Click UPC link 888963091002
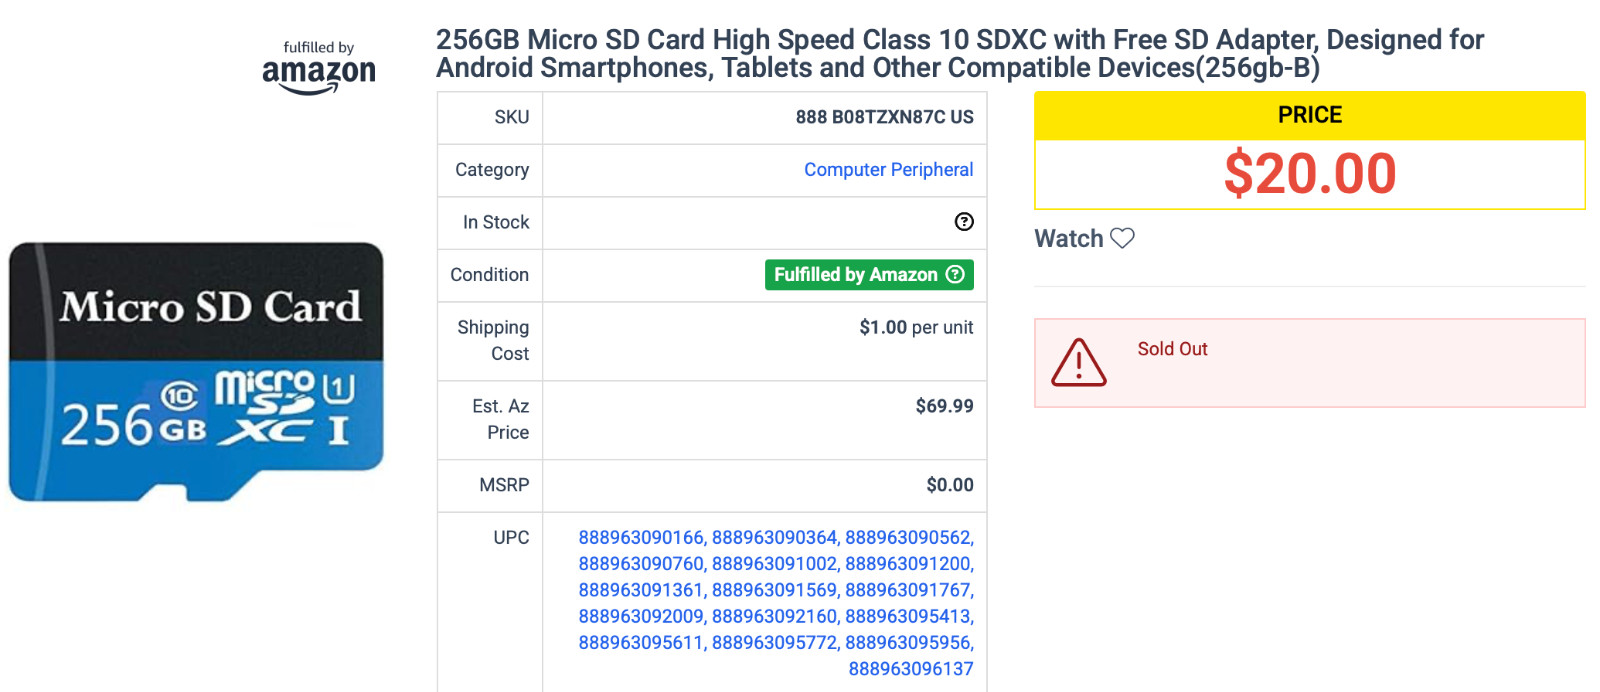Screen dimensions: 1600x692 774,564
